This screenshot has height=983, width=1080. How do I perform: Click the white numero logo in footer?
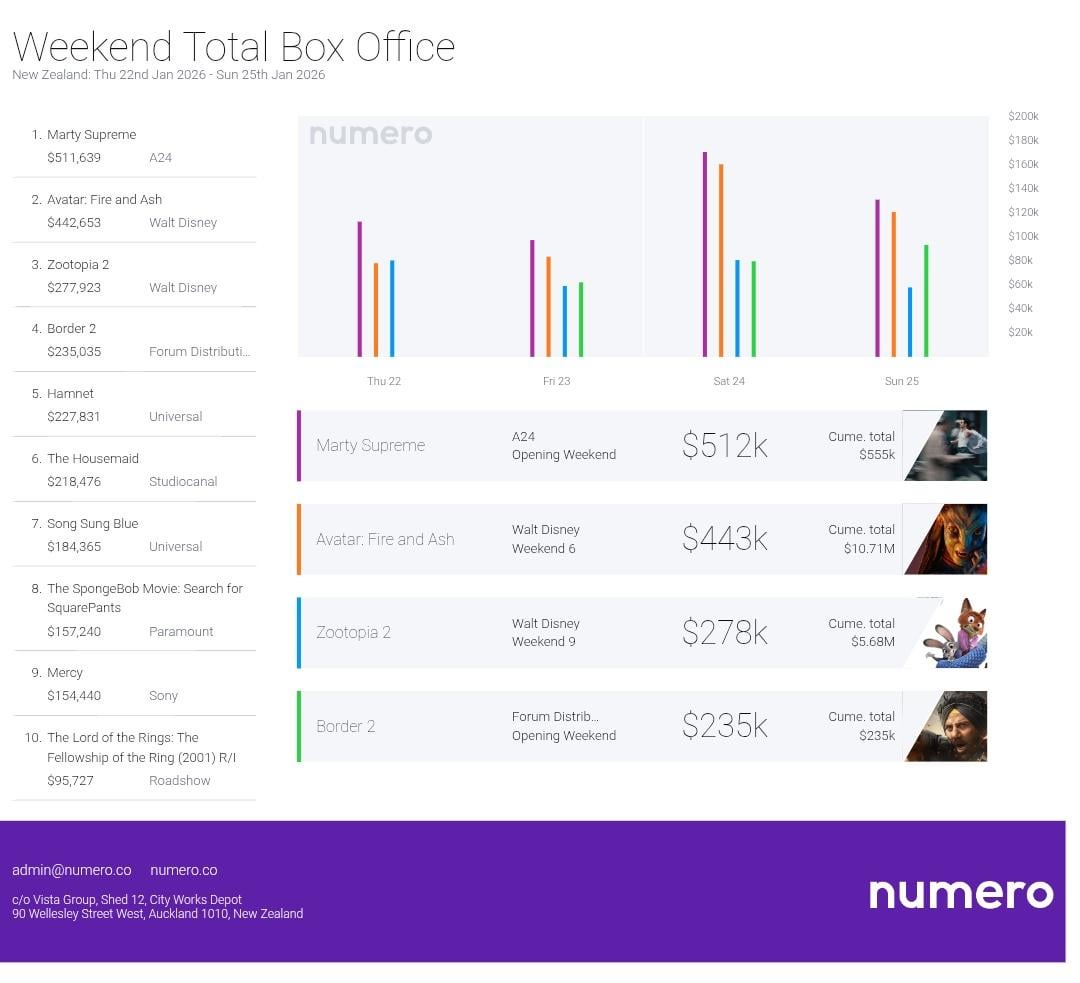click(x=960, y=893)
